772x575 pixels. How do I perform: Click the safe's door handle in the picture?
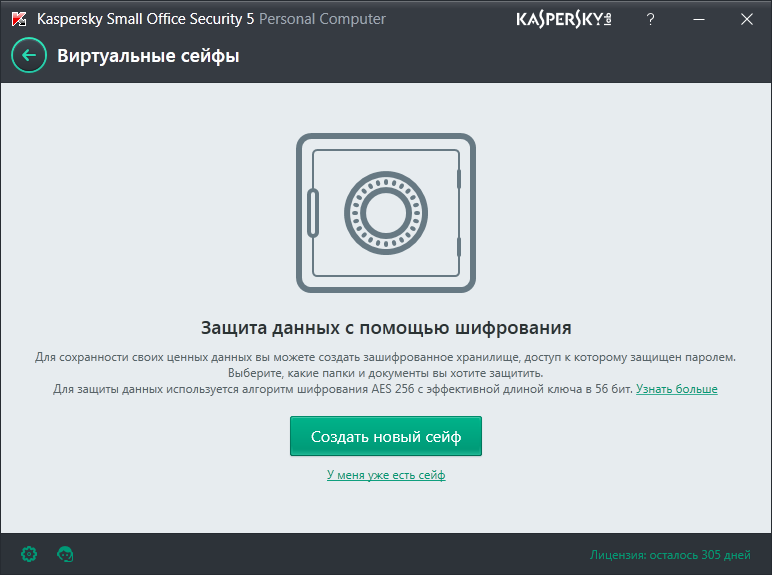(313, 212)
